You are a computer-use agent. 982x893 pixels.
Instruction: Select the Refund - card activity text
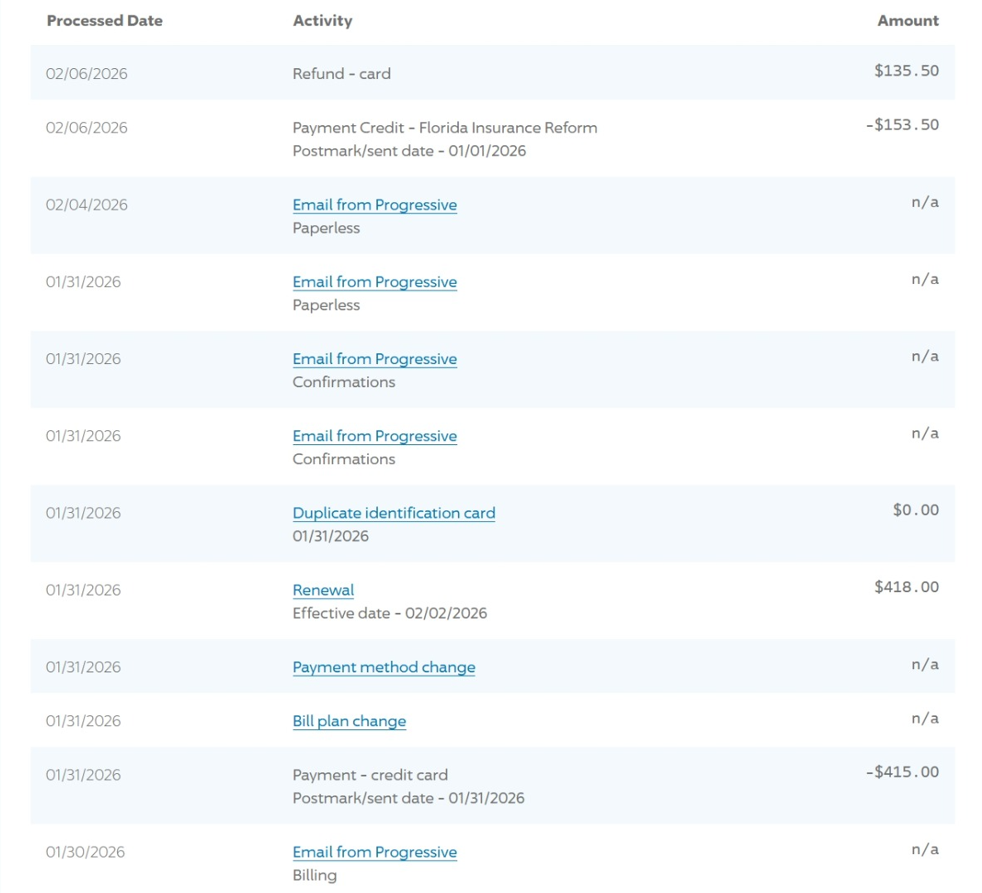[341, 74]
